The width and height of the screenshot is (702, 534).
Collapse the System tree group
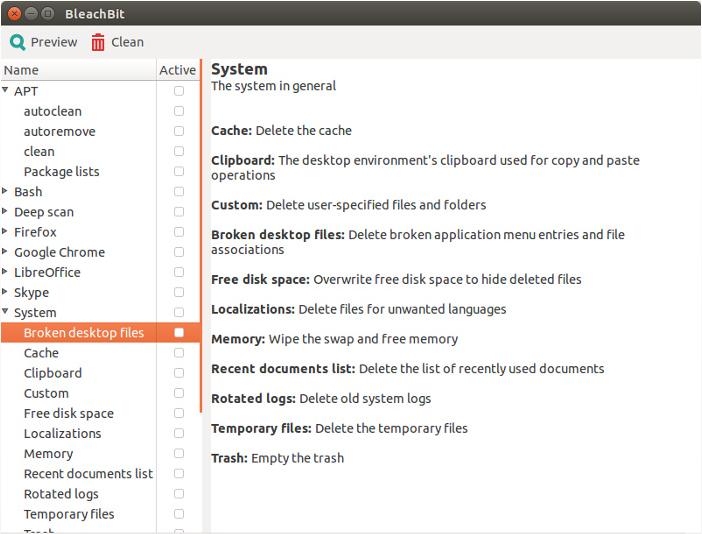tap(5, 311)
